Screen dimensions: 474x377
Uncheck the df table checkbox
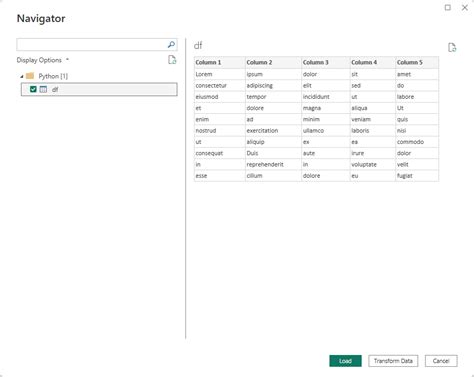[x=33, y=89]
